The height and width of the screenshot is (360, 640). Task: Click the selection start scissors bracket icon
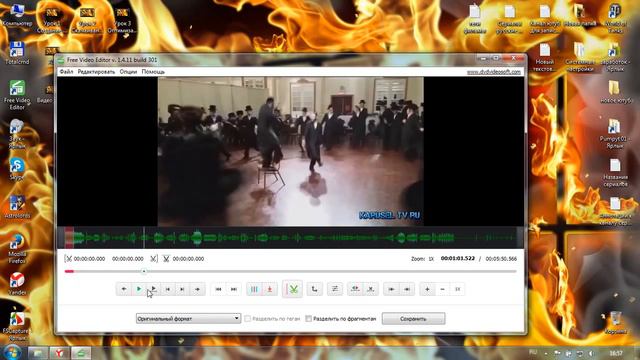pyautogui.click(x=69, y=259)
